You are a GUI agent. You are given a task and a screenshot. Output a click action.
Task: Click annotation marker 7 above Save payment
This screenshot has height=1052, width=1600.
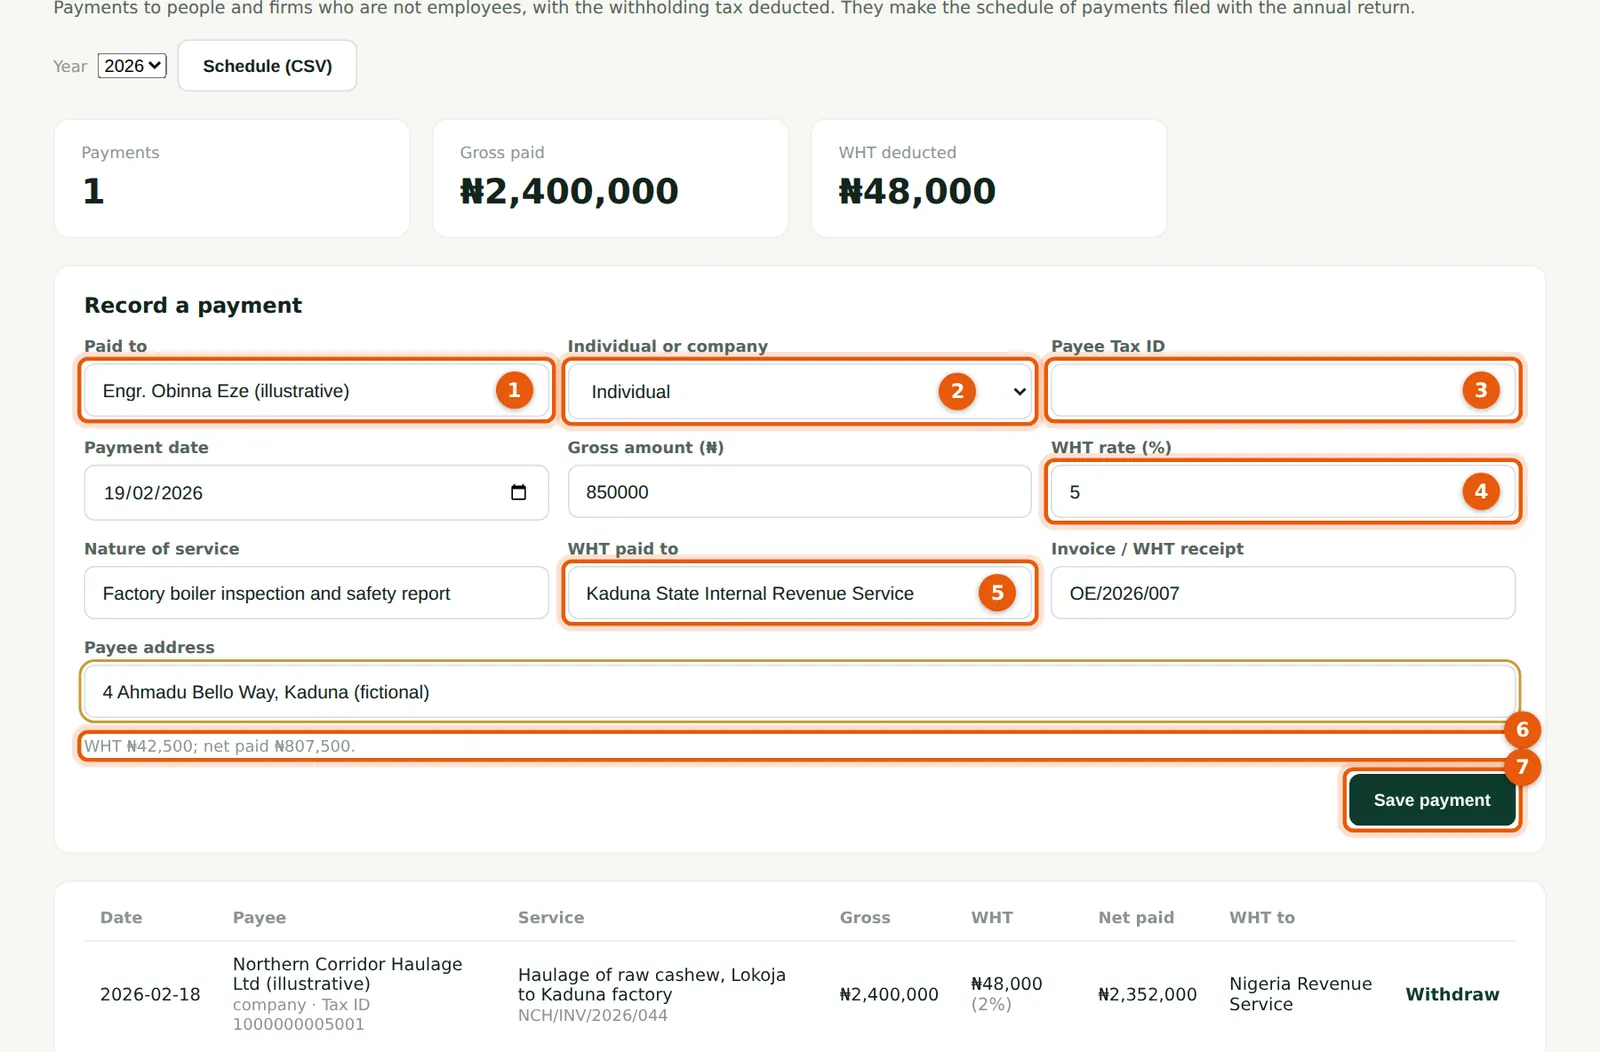[x=1522, y=767]
